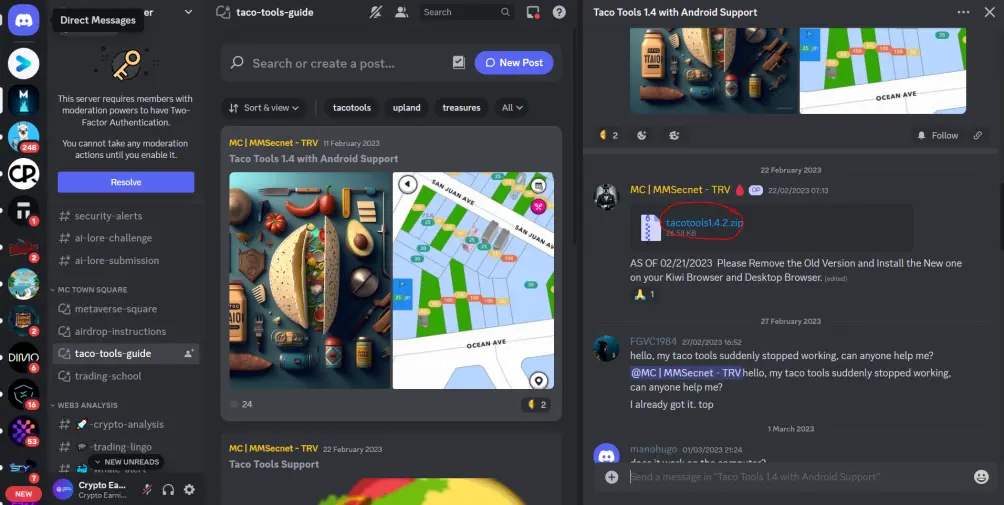Open the server with the 53 badge

coord(24,431)
